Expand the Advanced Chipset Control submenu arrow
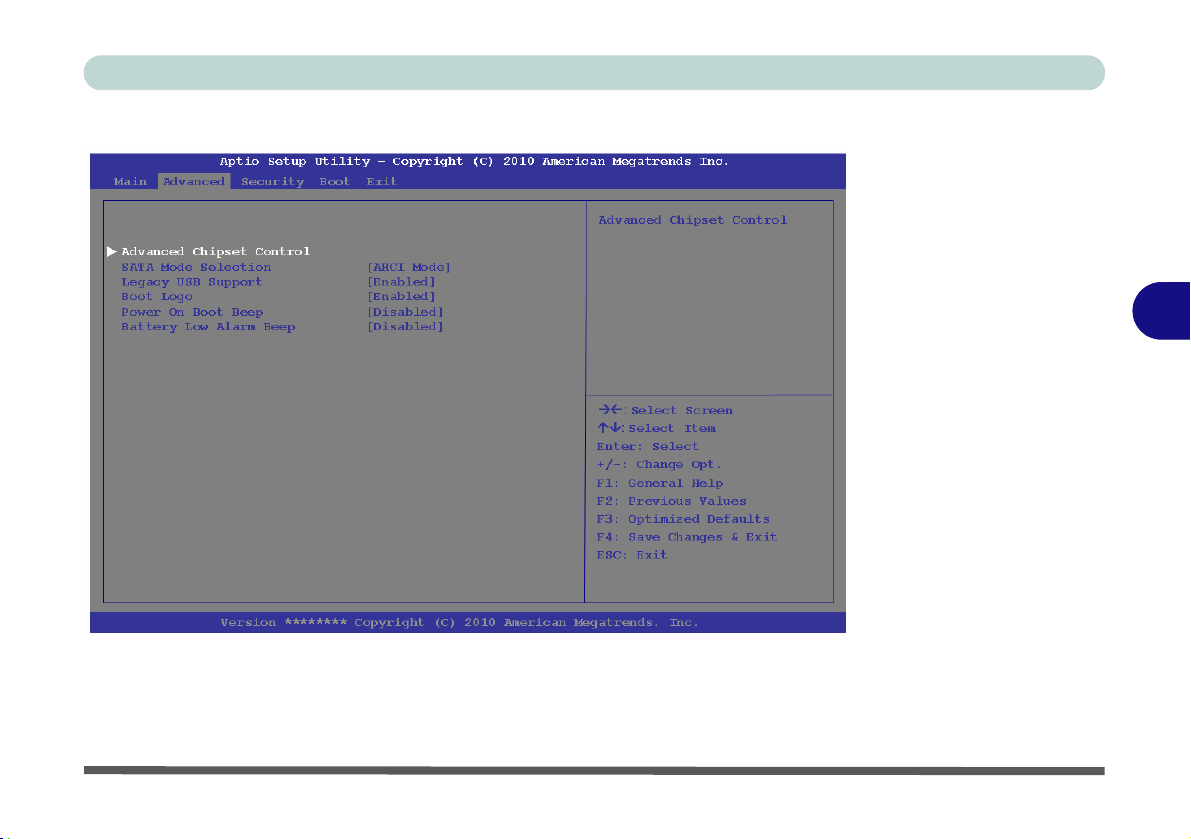Screen dimensions: 1191x839 coord(112,251)
